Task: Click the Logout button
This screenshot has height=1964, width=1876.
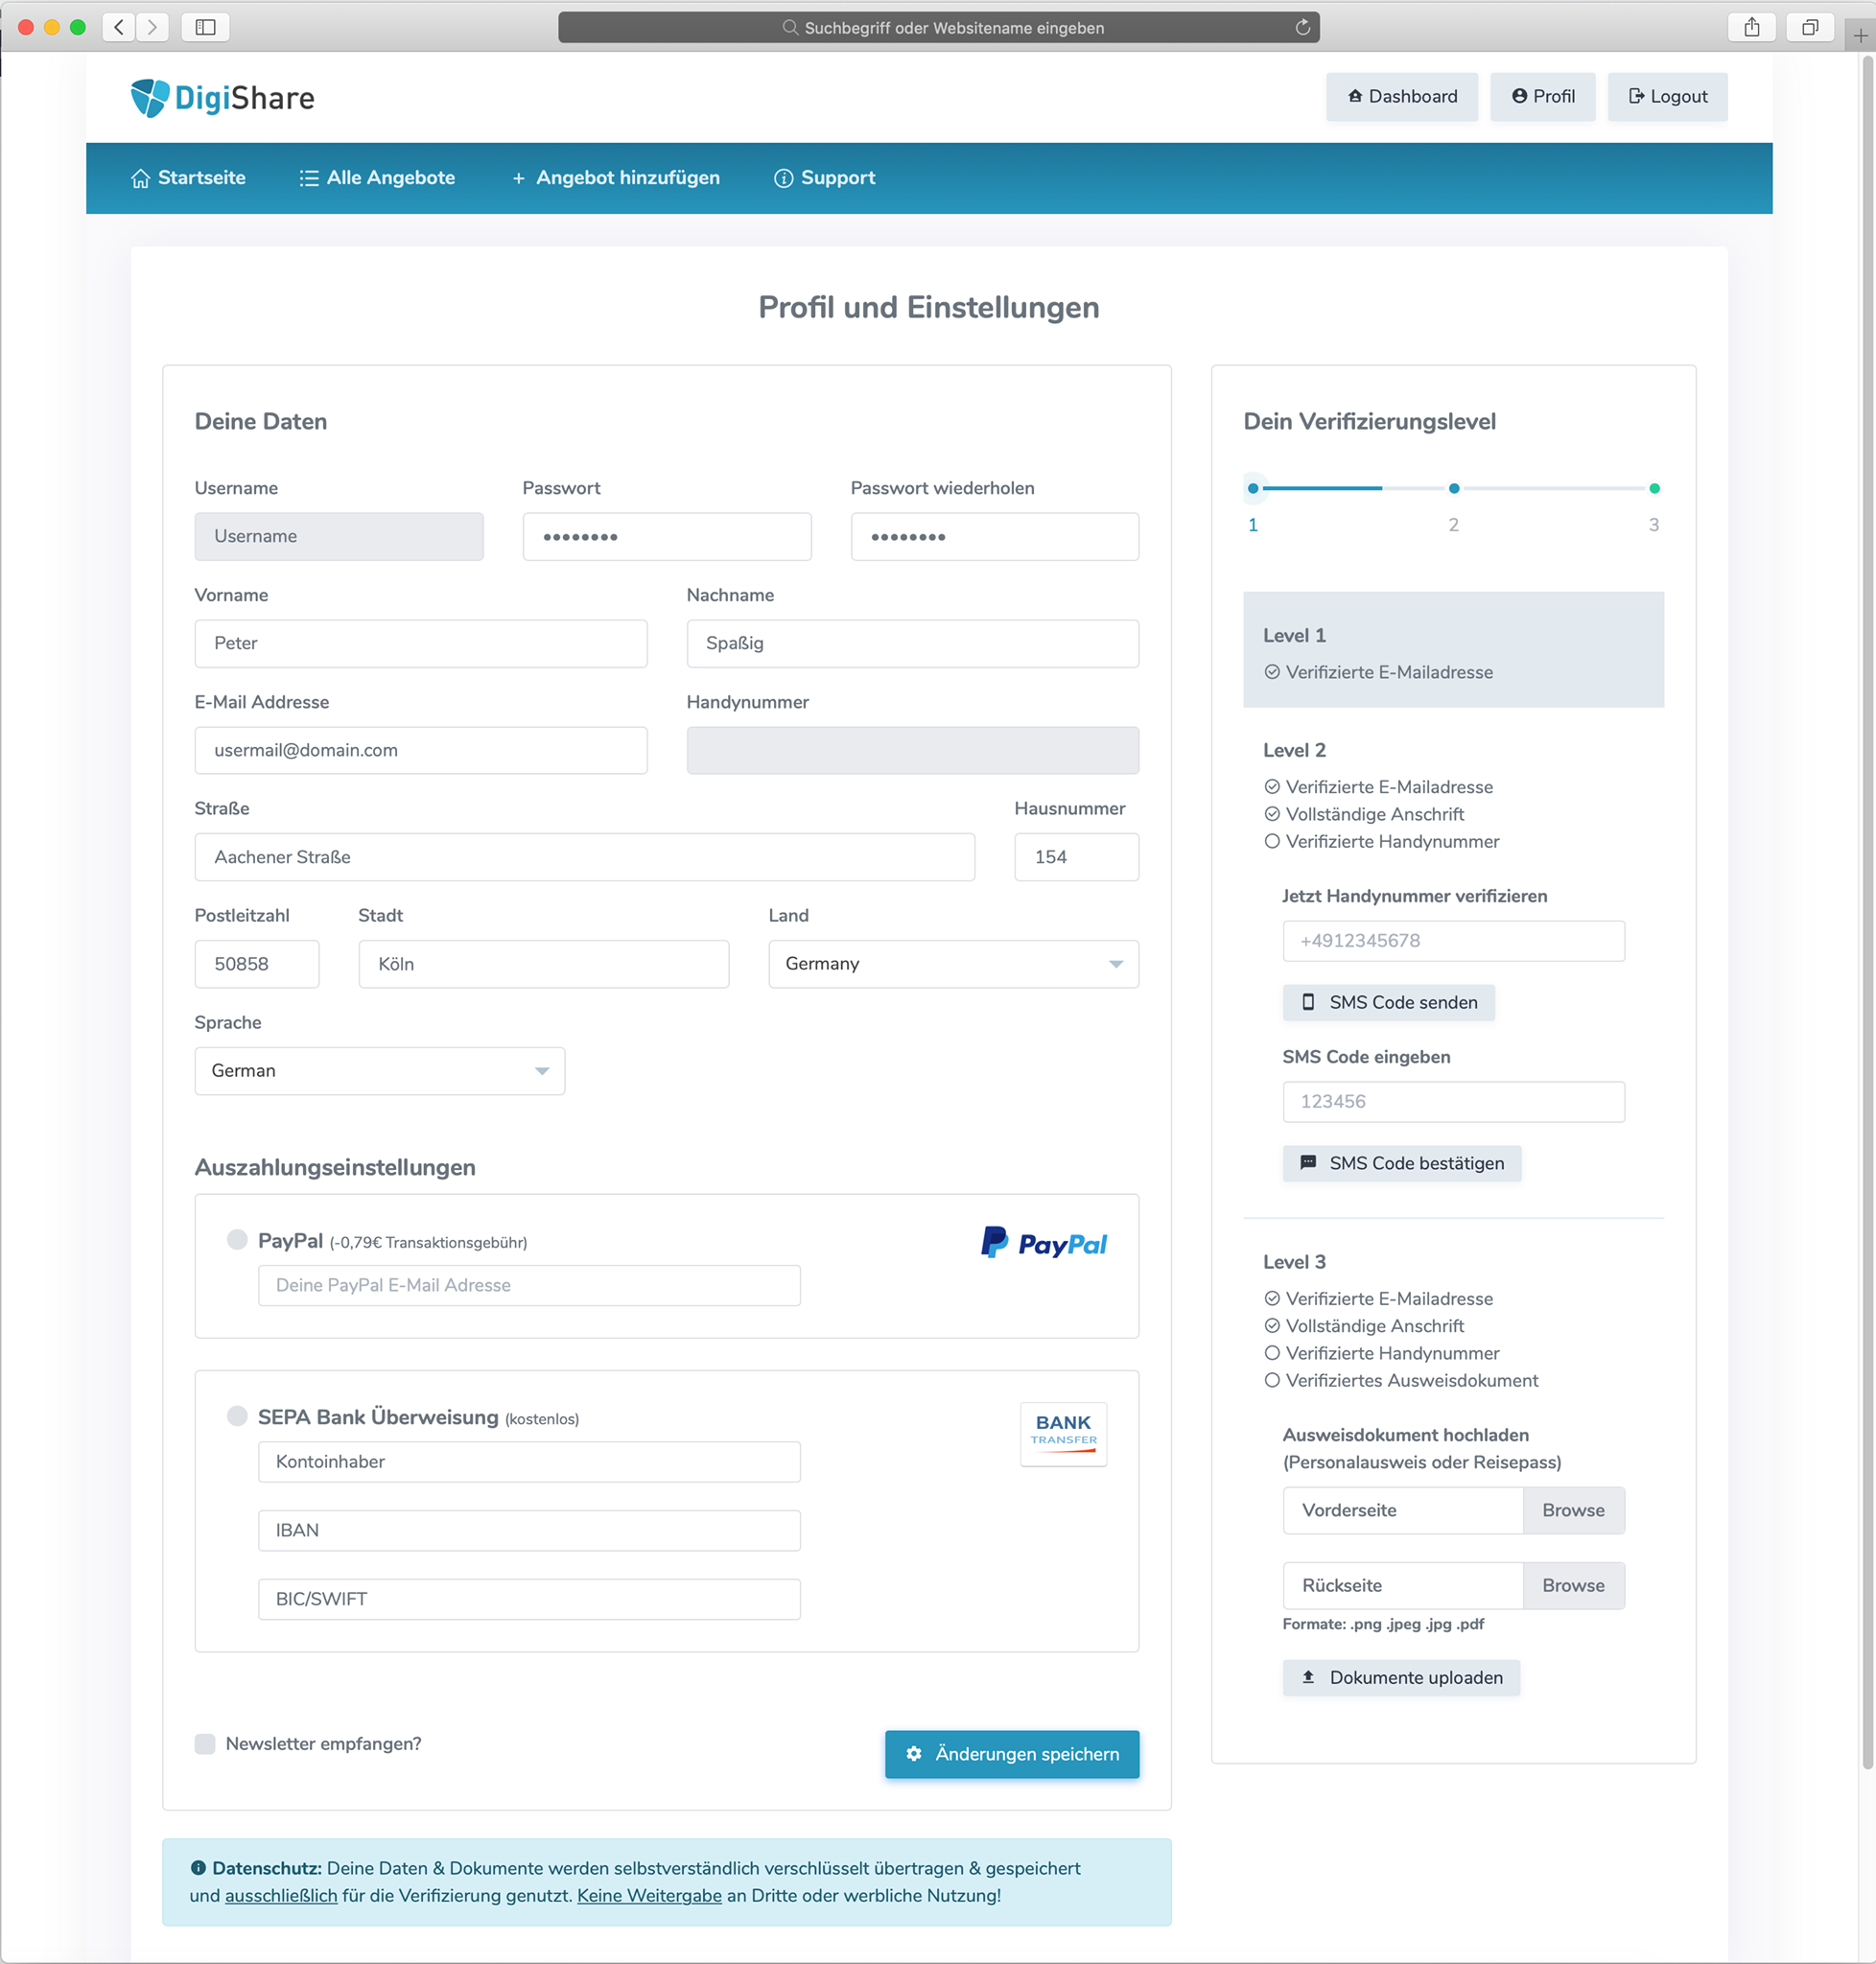Action: (1667, 96)
